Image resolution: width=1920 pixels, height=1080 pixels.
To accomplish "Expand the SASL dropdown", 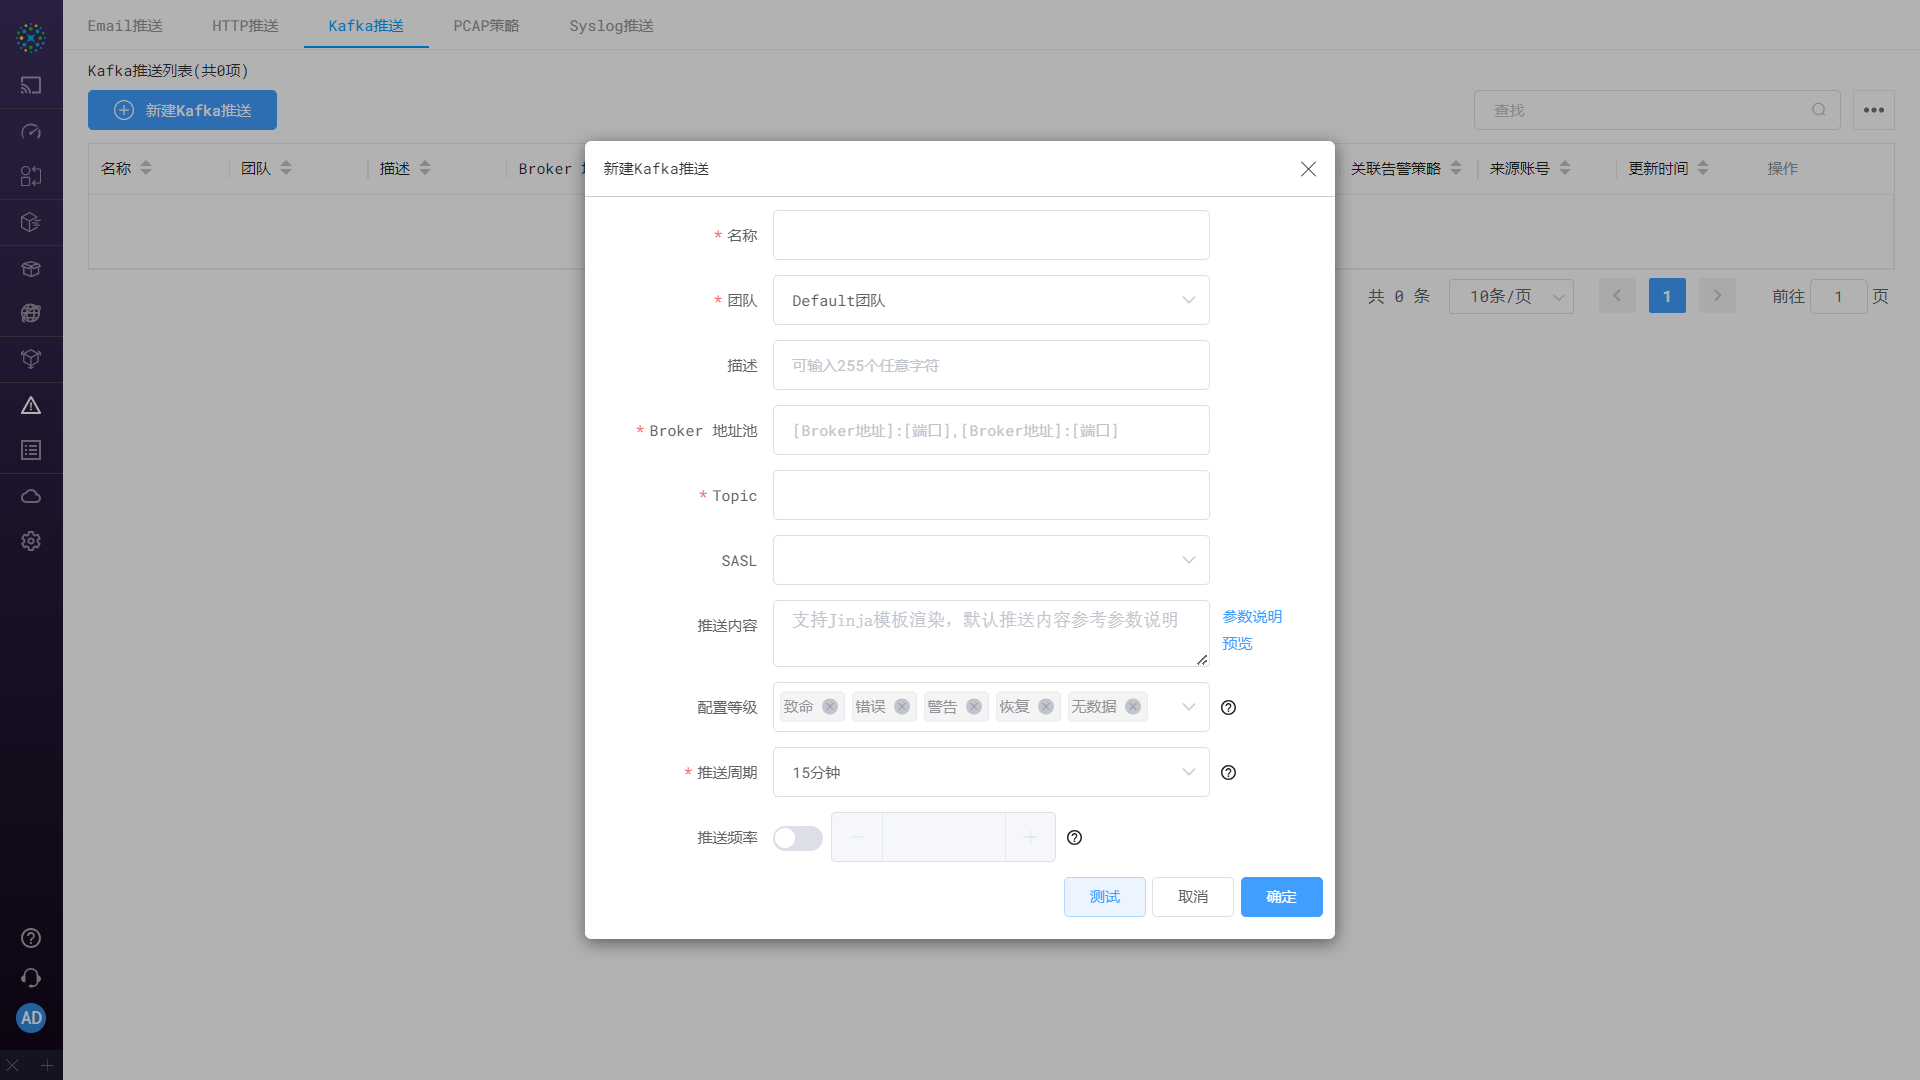I will pos(990,560).
